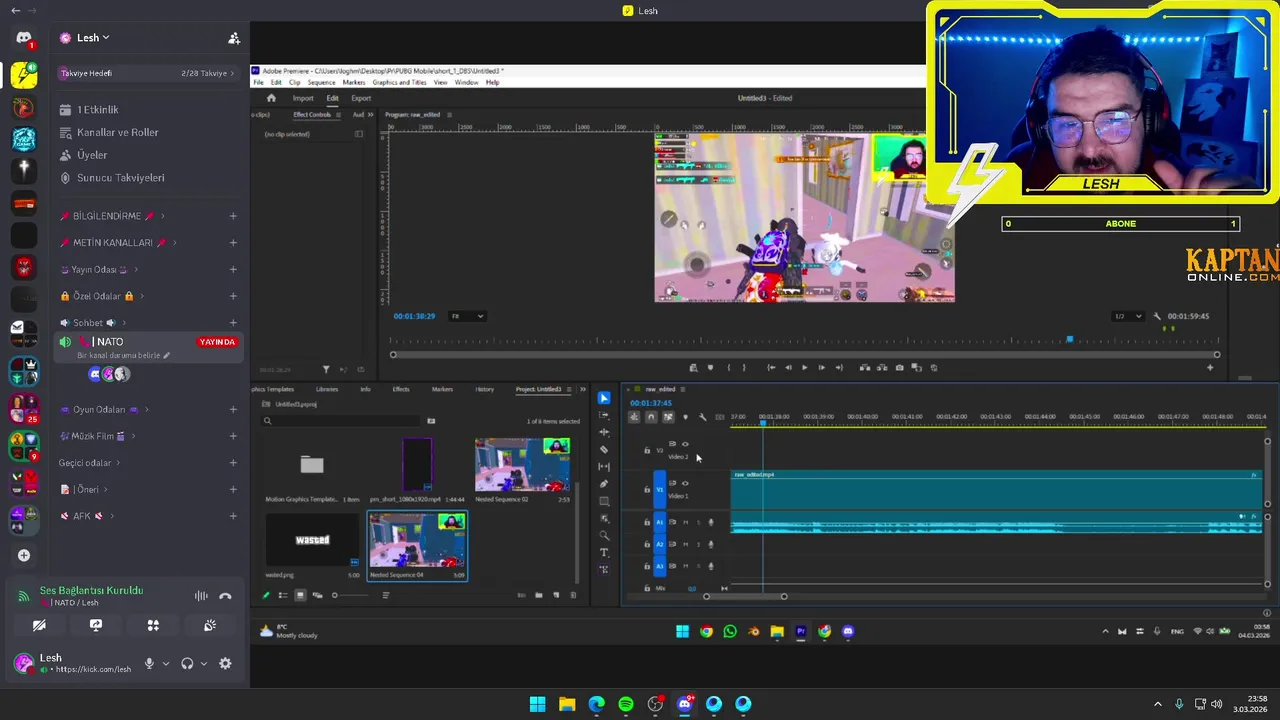Viewport: 1280px width, 720px height.
Task: Join NATO voice channel
Action: [x=147, y=342]
